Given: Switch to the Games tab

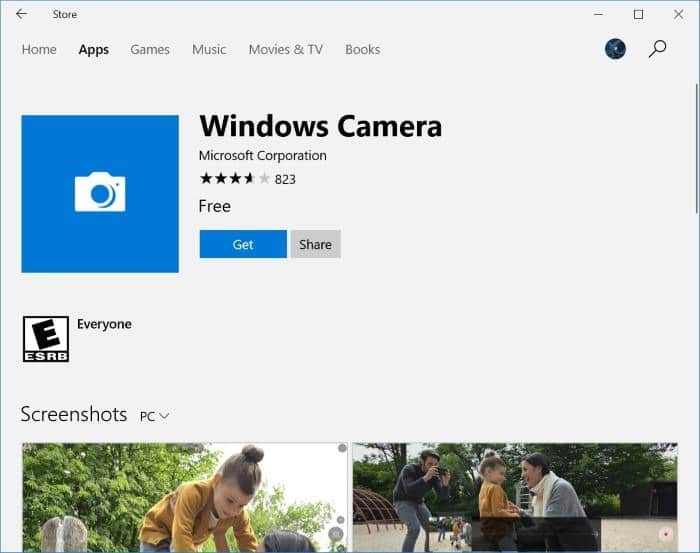Looking at the screenshot, I should [150, 50].
